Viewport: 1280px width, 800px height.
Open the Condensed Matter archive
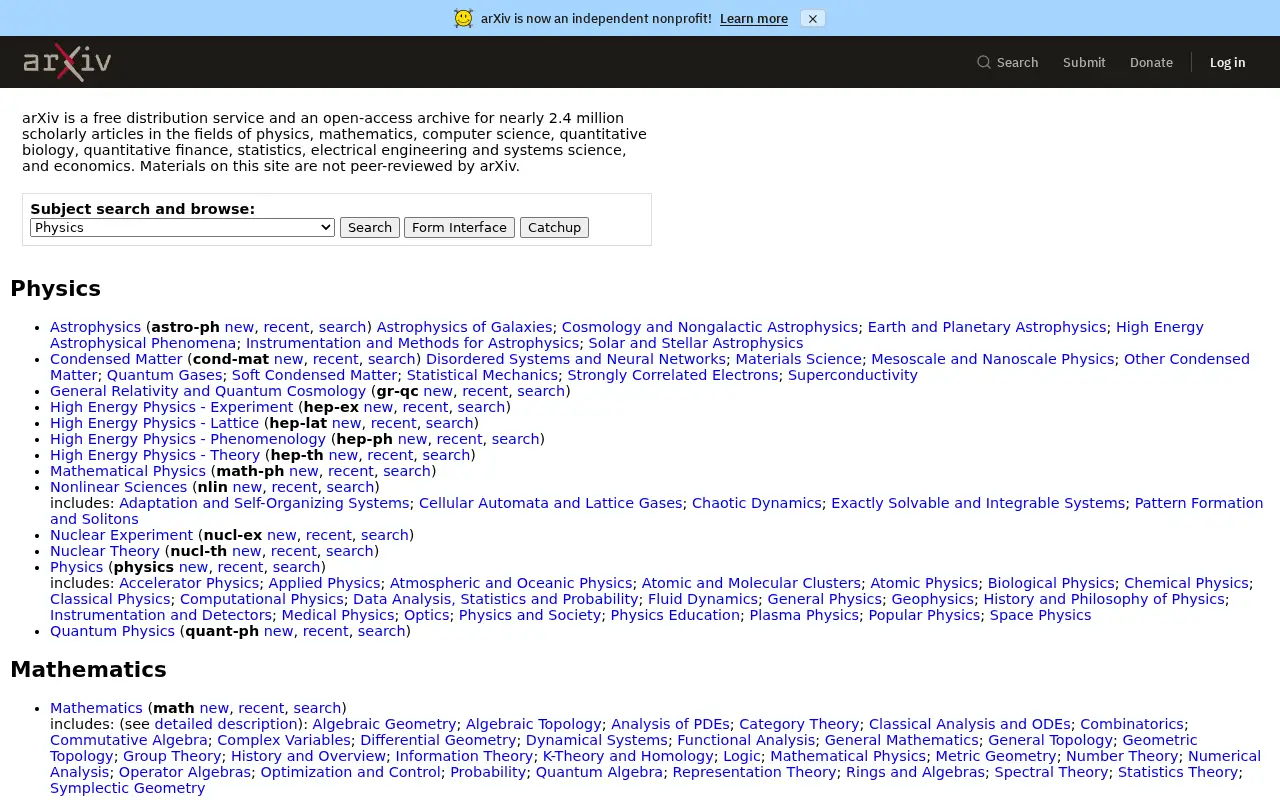click(x=116, y=359)
